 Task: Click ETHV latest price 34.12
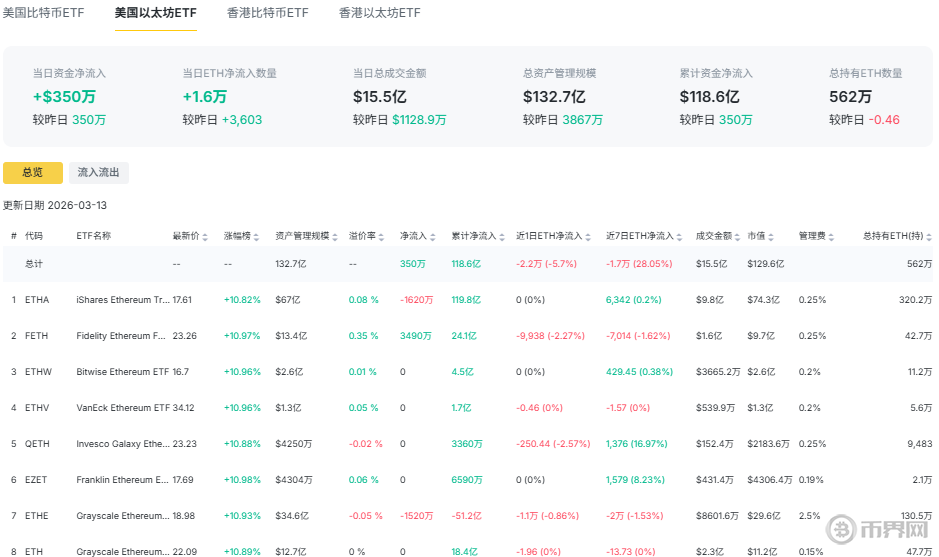point(183,407)
